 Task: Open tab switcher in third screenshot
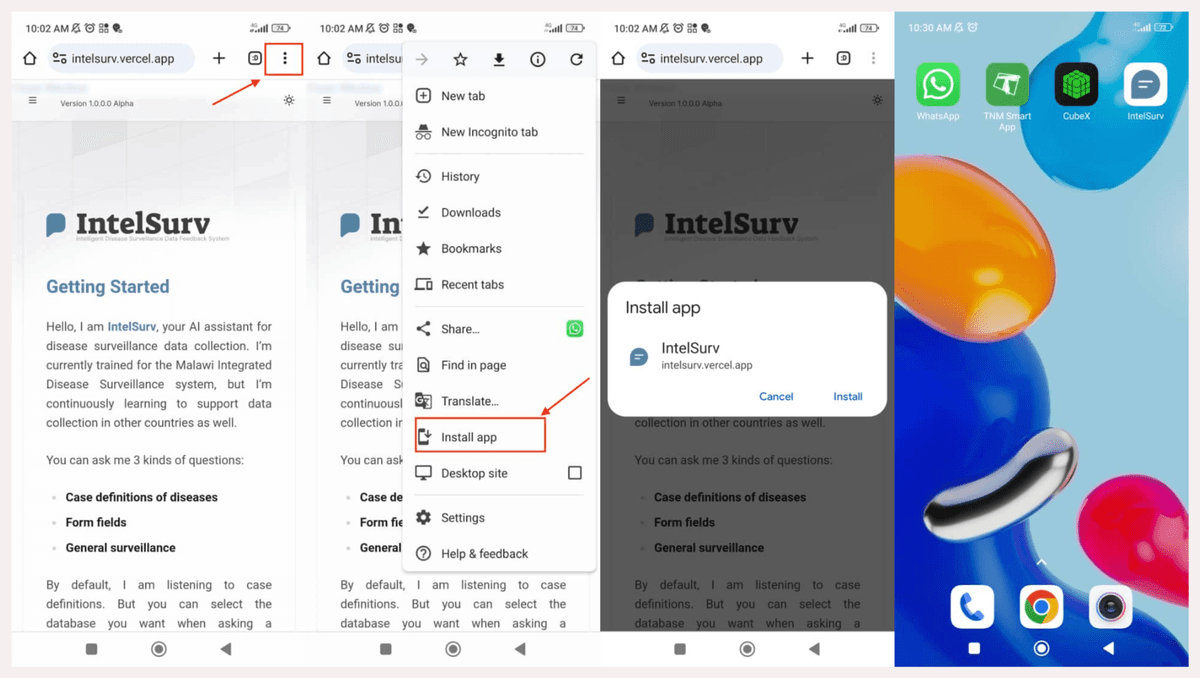843,59
